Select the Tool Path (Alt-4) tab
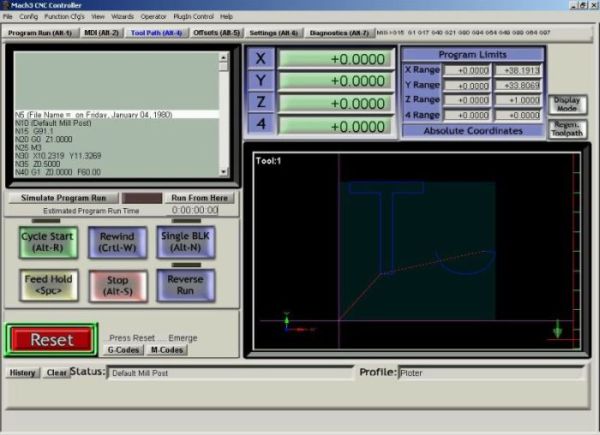This screenshot has height=435, width=600. 156,33
